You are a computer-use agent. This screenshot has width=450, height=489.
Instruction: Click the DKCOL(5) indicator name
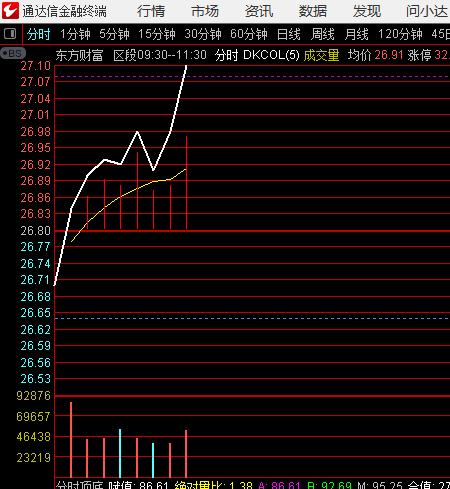(271, 55)
